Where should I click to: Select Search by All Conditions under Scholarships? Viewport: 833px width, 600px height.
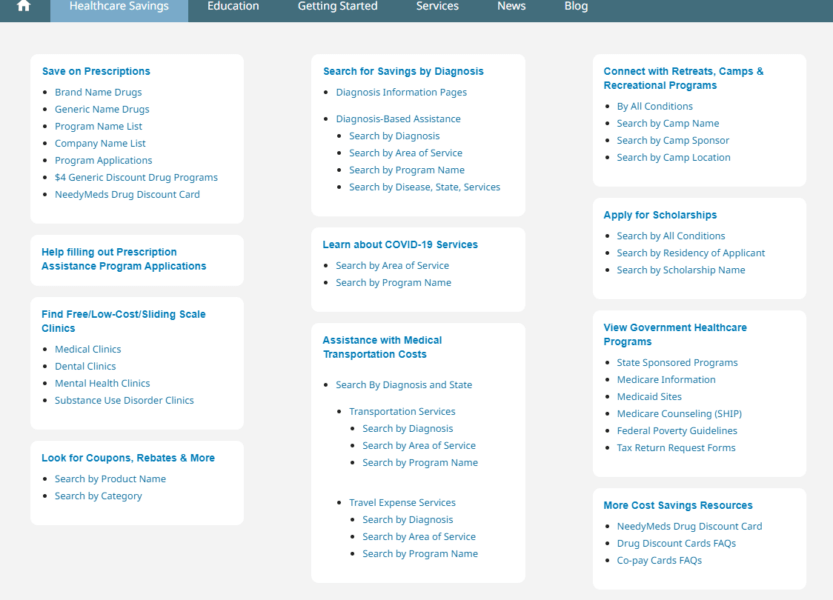click(x=670, y=236)
